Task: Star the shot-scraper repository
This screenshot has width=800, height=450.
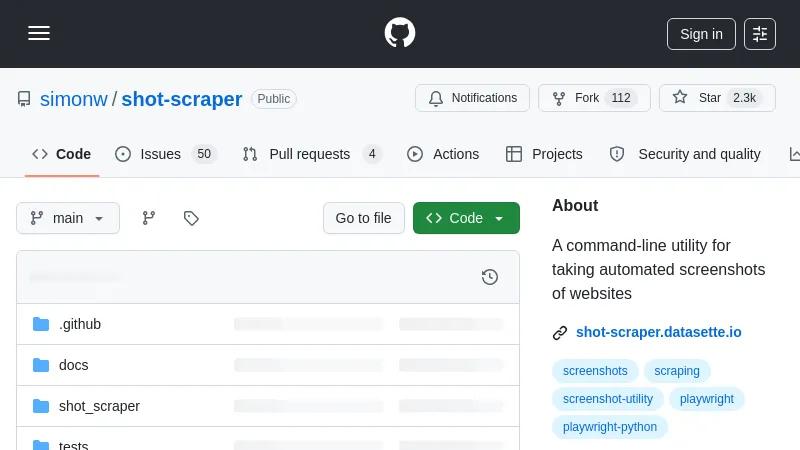Action: (717, 98)
